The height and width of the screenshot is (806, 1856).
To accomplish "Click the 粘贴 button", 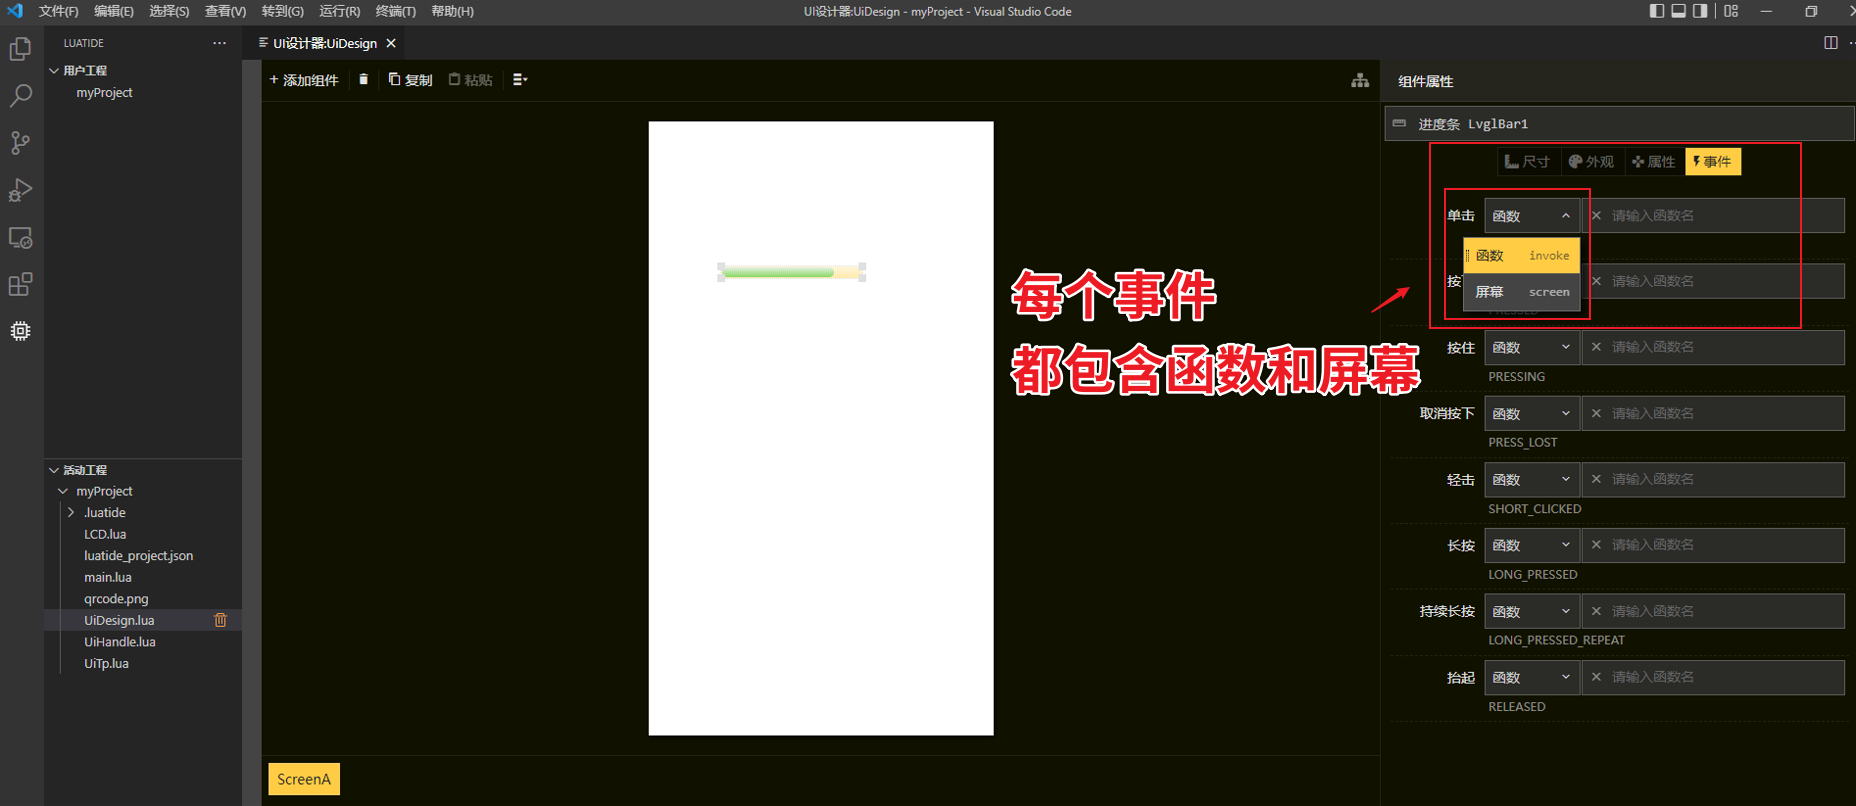I will tap(470, 80).
